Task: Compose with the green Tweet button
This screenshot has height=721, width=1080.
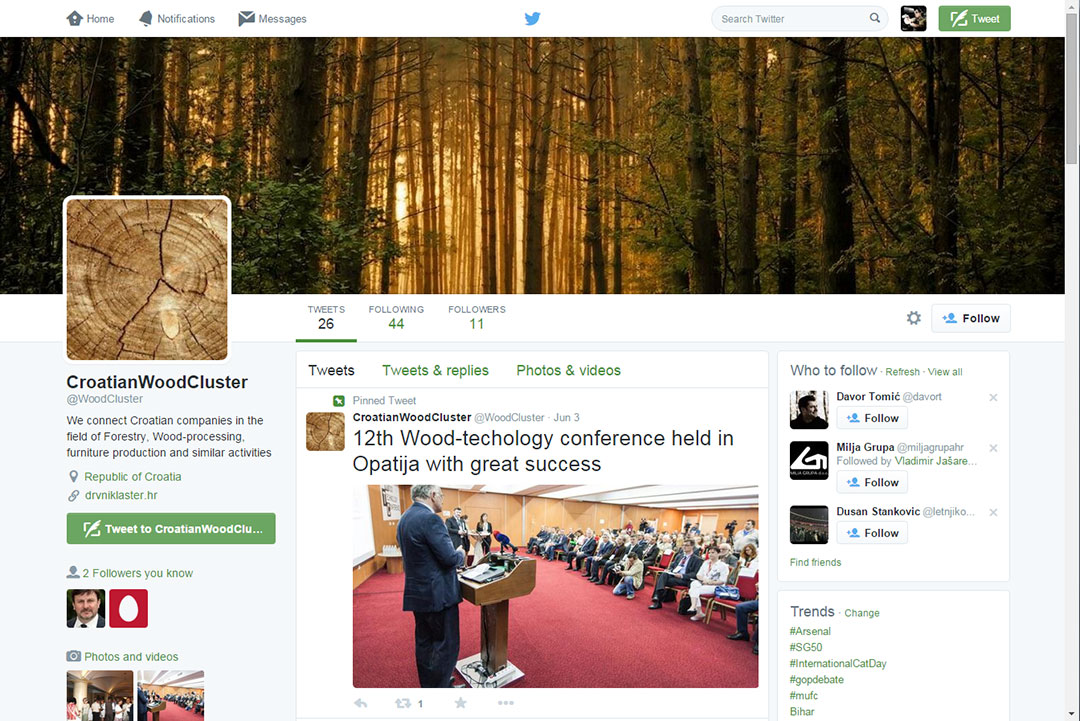Action: 975,19
